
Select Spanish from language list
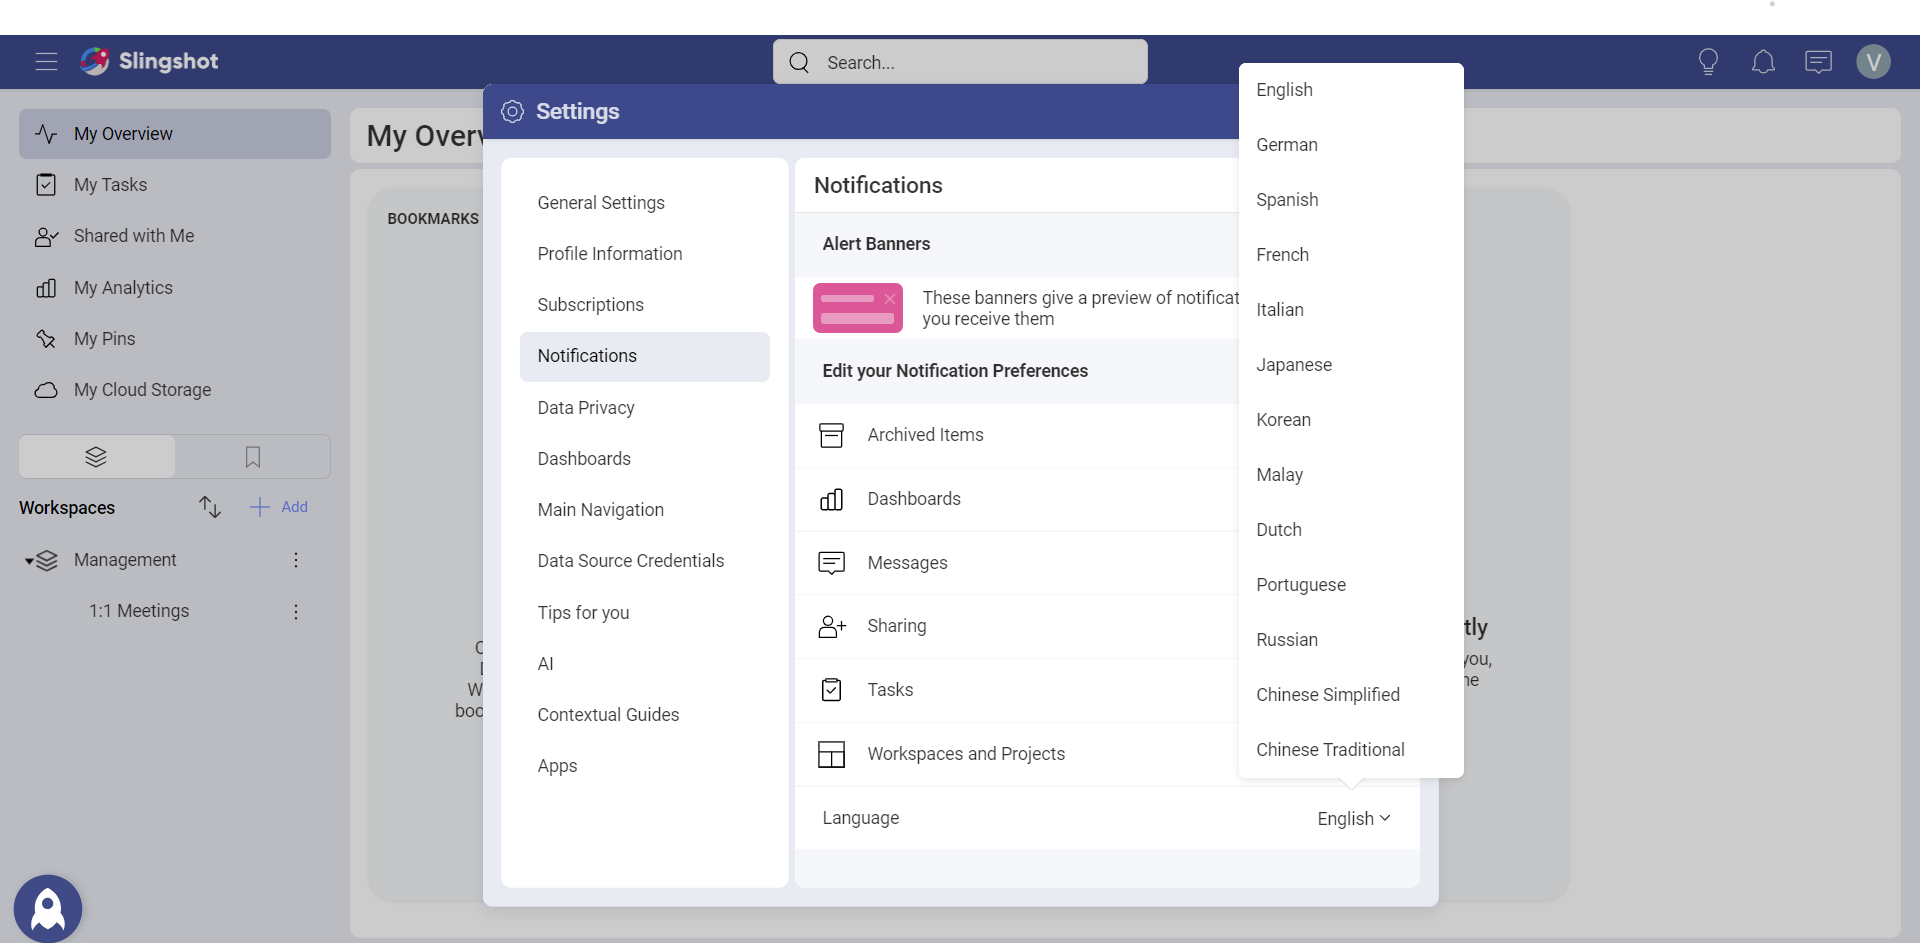[x=1351, y=200]
